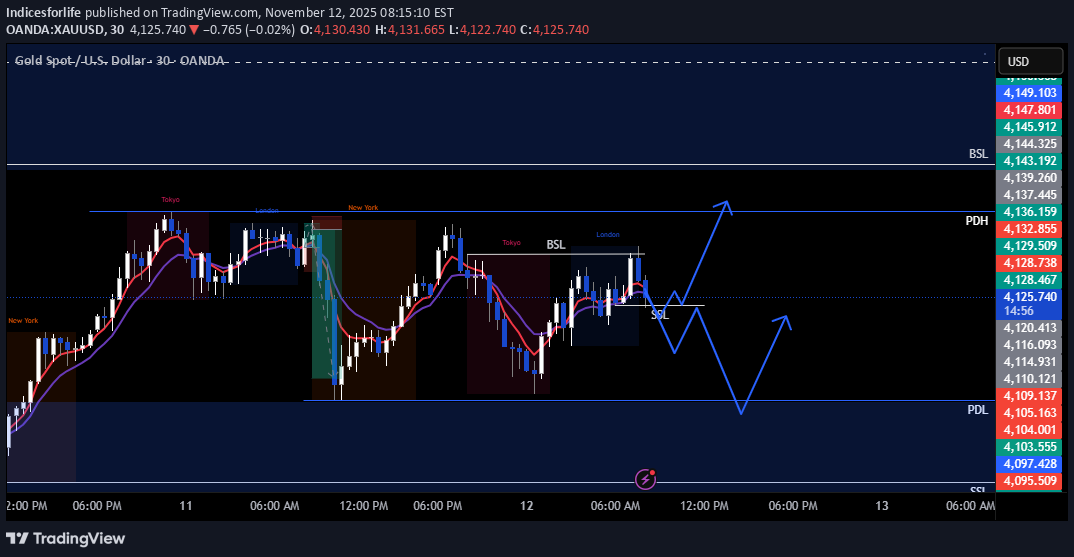
Task: Click the PDL line label
Action: click(x=977, y=410)
